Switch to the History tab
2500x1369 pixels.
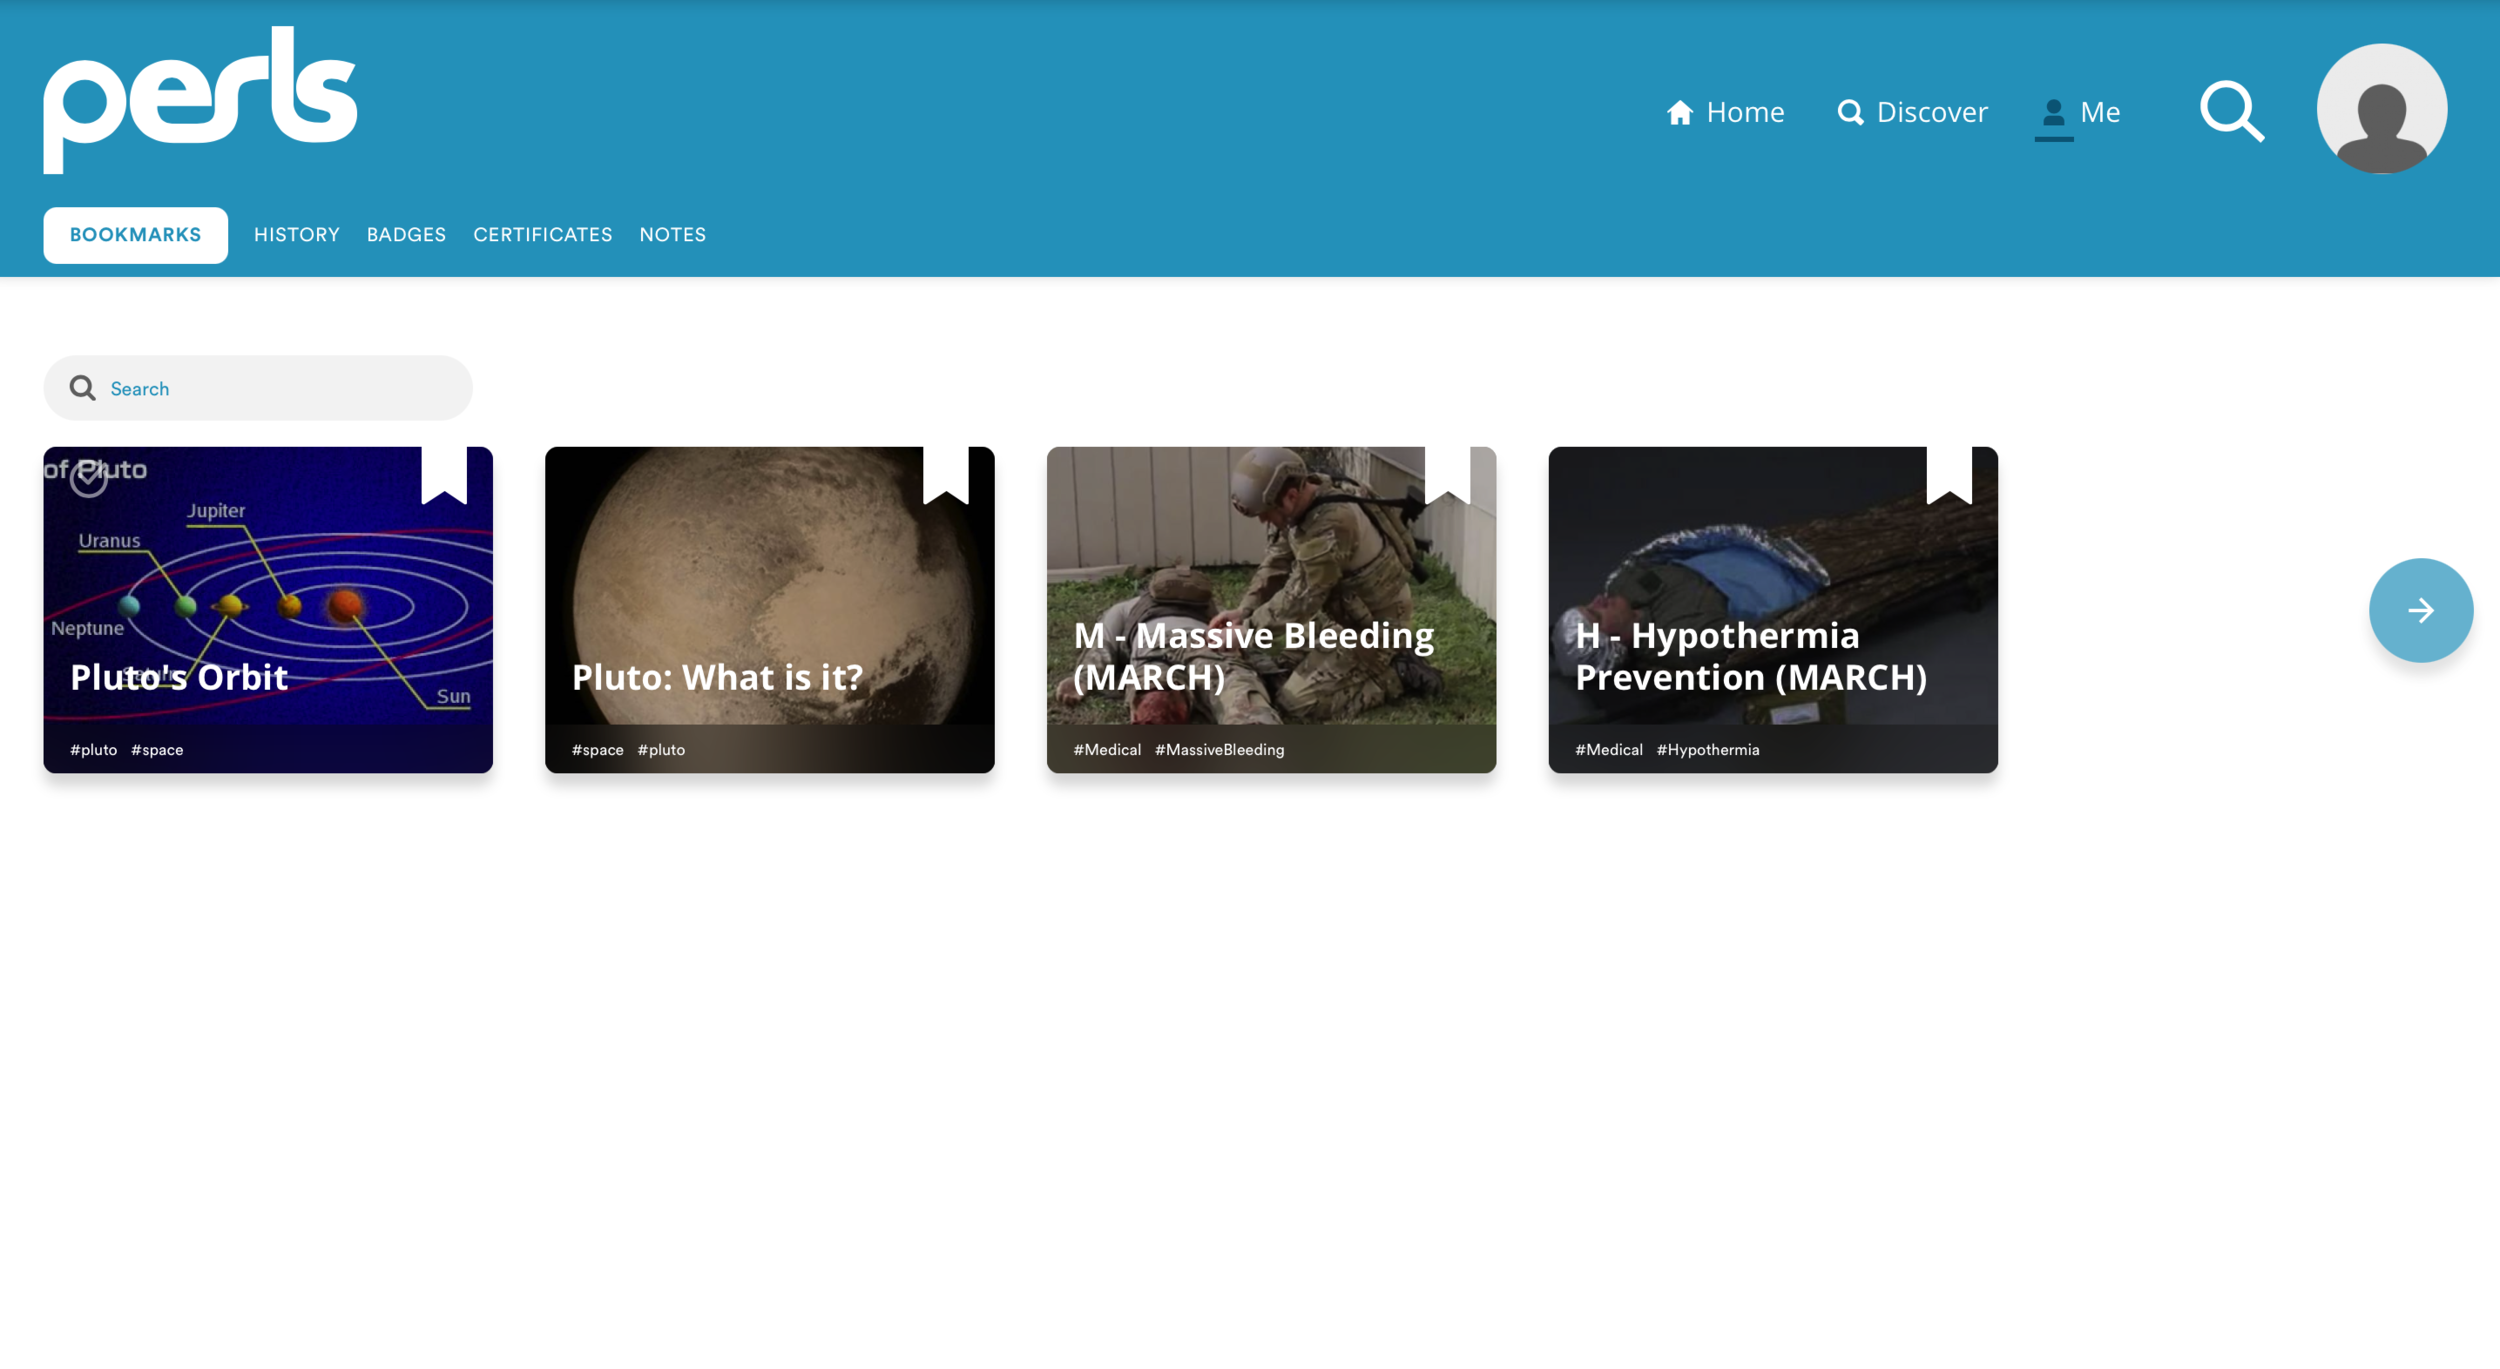[x=297, y=235]
